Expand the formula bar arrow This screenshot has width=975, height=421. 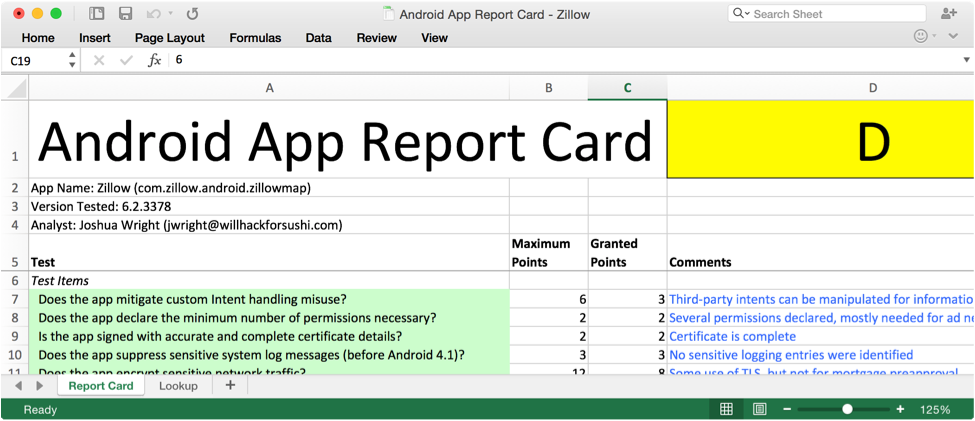point(966,60)
